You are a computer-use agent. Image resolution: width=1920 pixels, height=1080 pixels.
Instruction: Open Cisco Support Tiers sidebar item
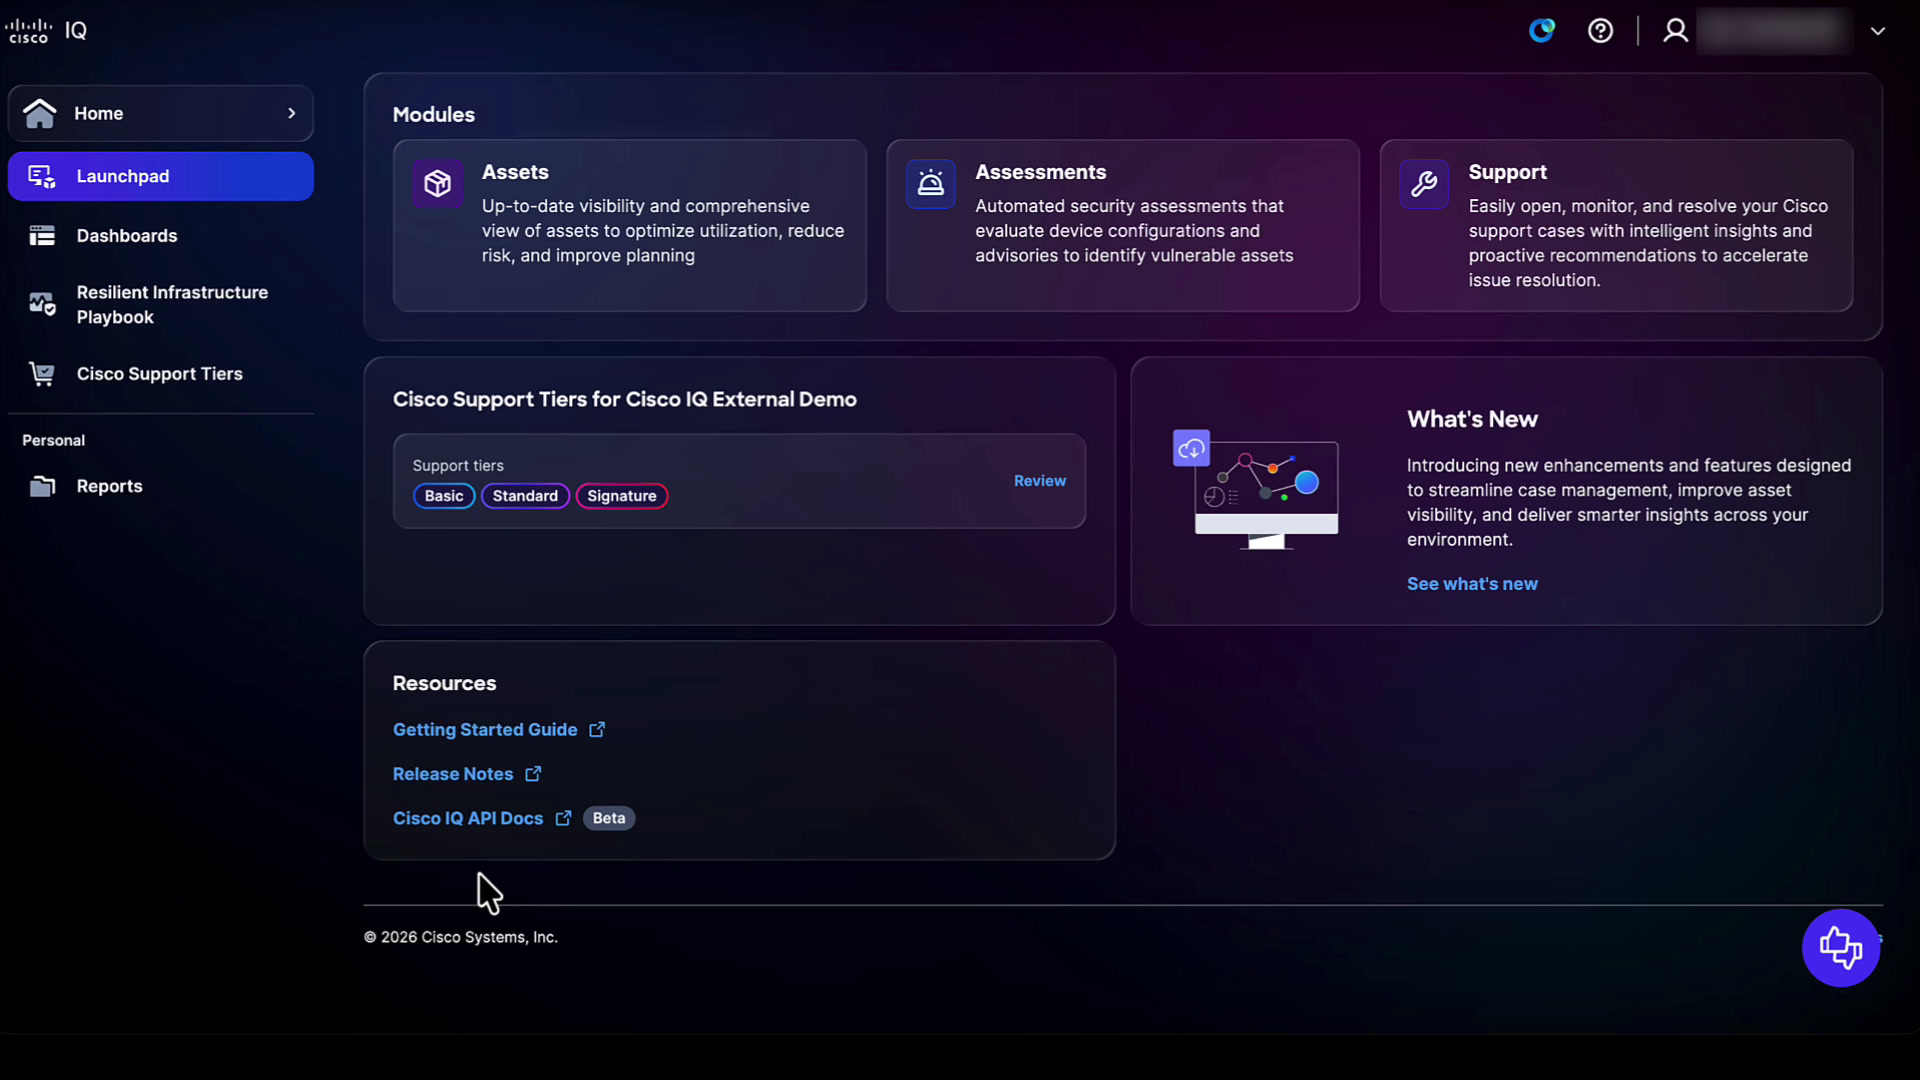(x=161, y=374)
